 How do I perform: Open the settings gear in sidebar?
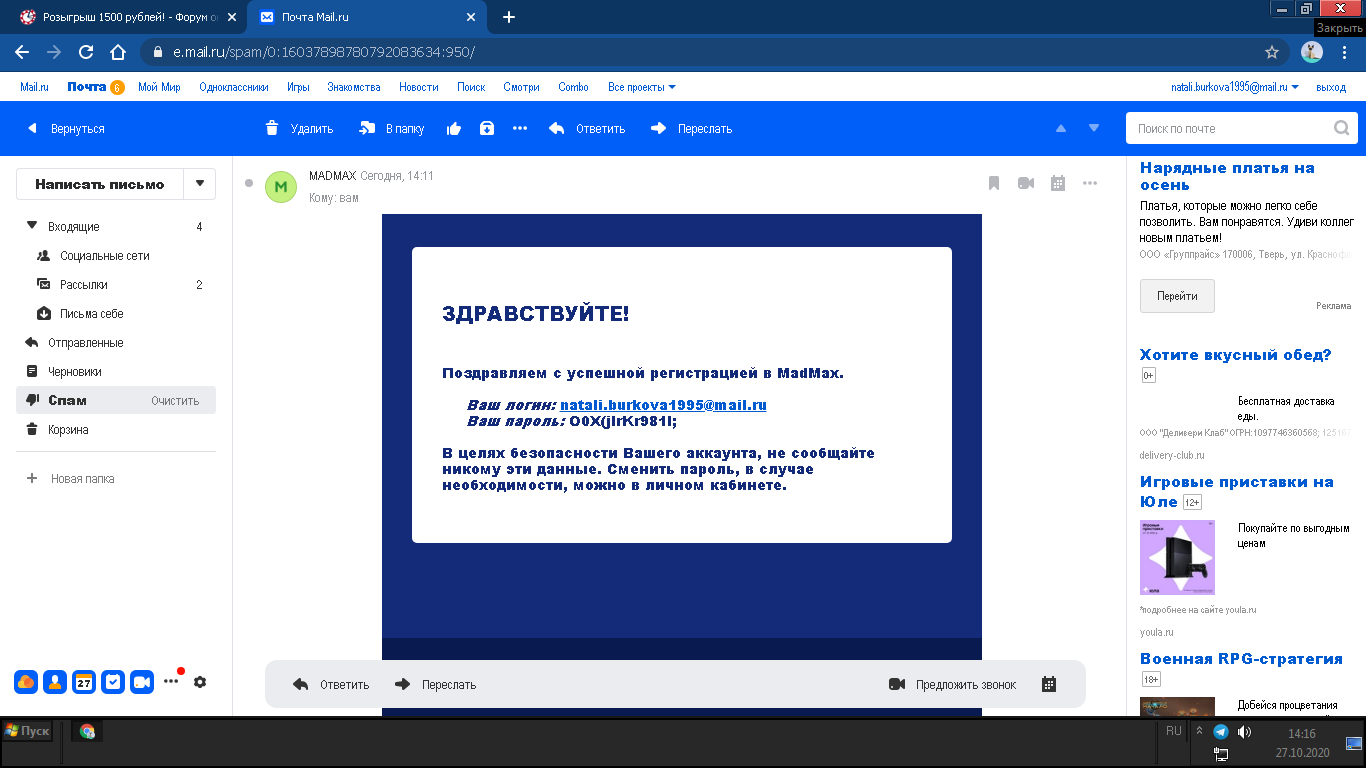pos(200,682)
